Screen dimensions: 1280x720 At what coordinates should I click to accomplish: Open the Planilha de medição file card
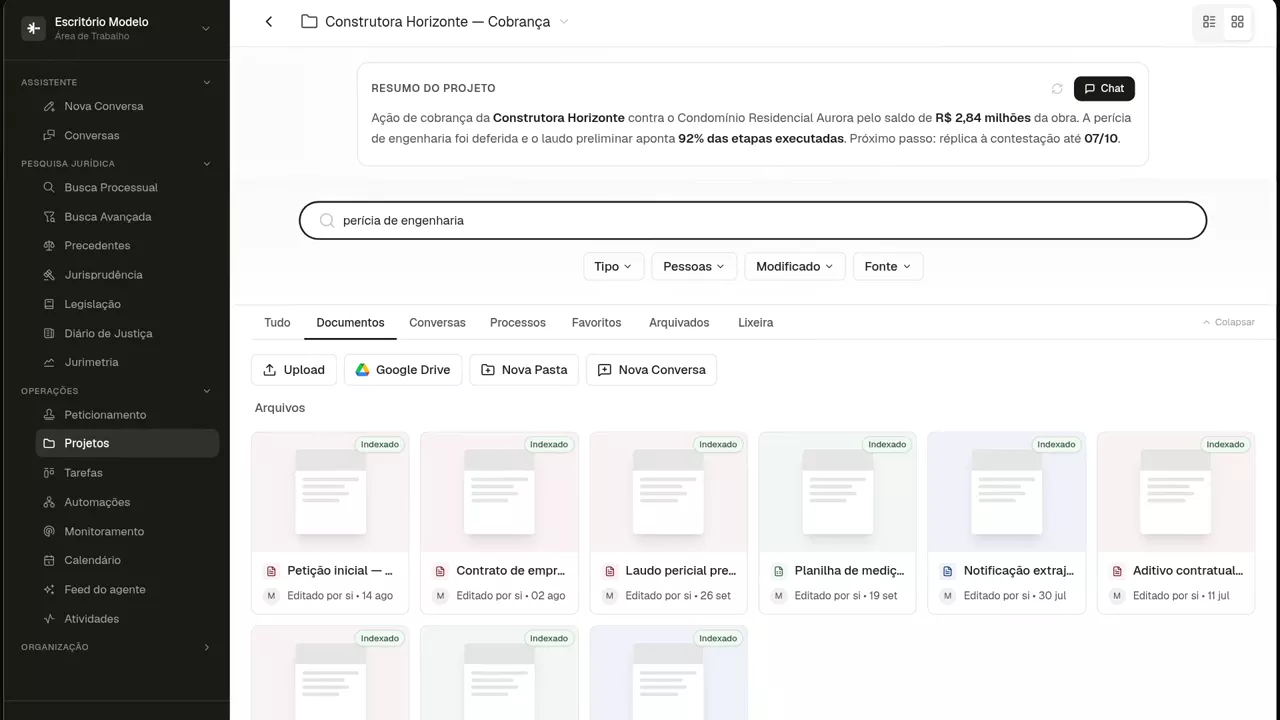point(838,523)
